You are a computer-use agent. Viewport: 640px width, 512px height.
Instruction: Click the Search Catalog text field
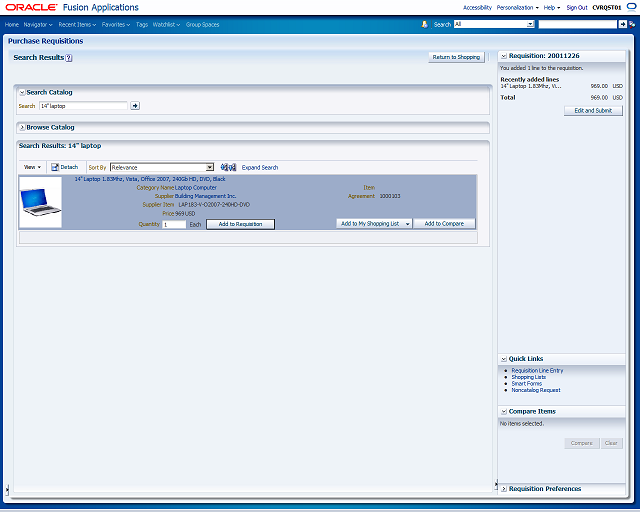[x=84, y=106]
